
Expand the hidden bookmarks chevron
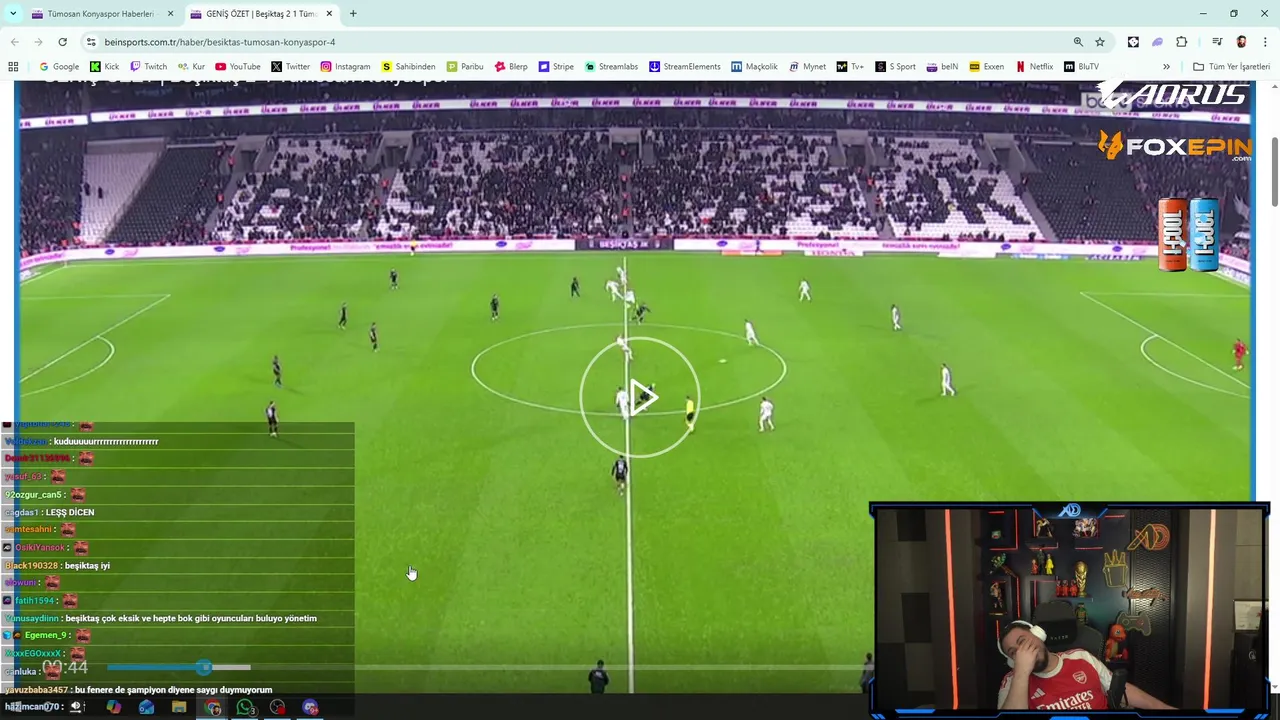point(1166,67)
